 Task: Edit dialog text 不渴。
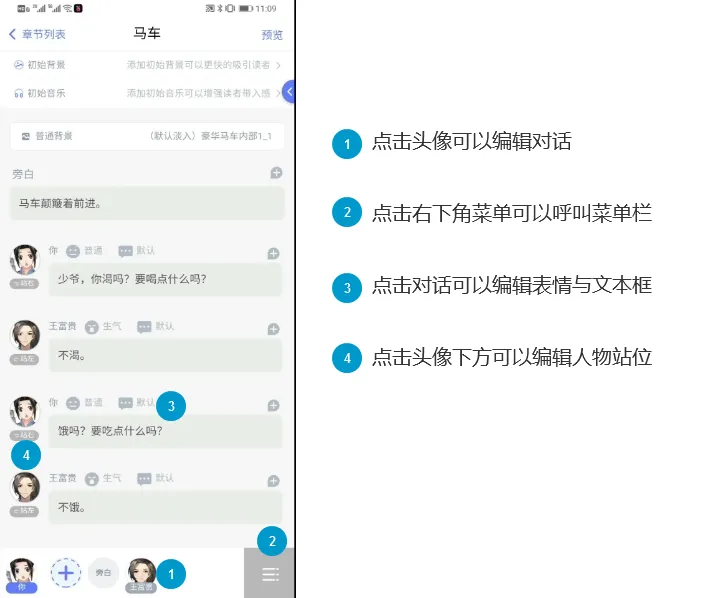[x=165, y=355]
